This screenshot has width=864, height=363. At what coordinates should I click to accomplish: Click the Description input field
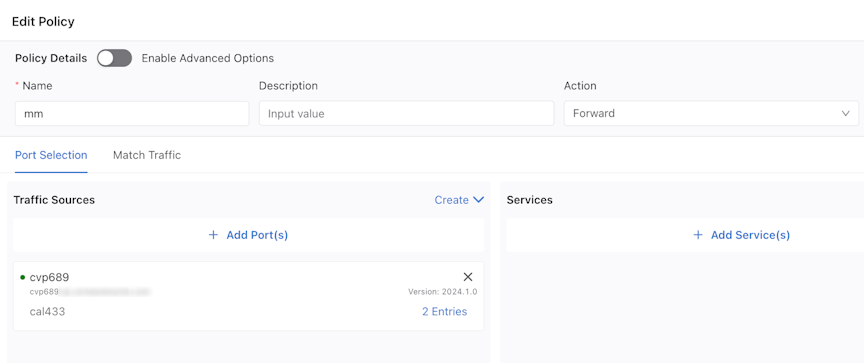point(406,113)
